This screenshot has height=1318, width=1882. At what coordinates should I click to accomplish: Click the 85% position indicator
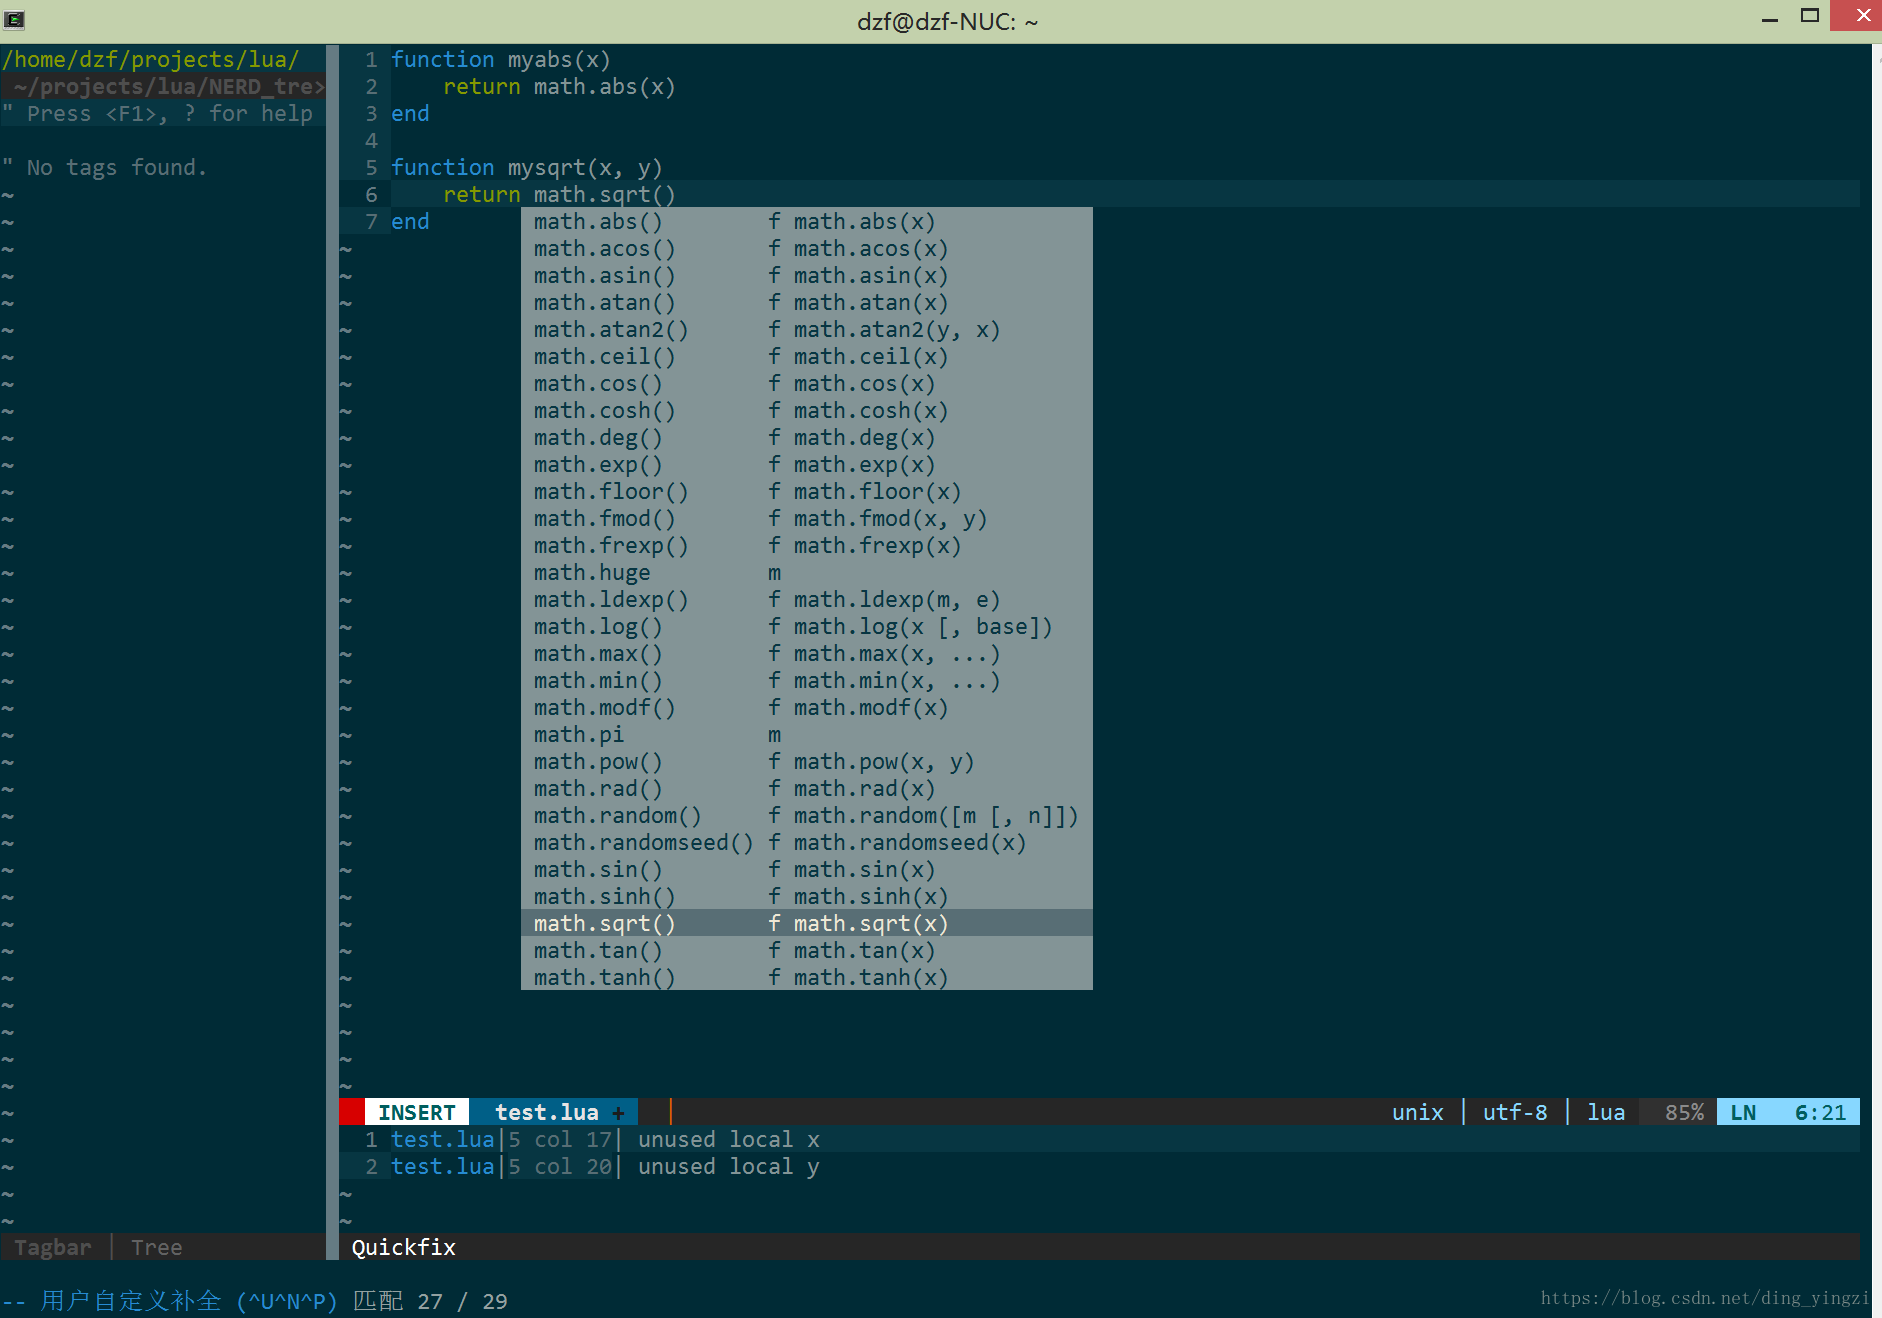point(1684,1112)
